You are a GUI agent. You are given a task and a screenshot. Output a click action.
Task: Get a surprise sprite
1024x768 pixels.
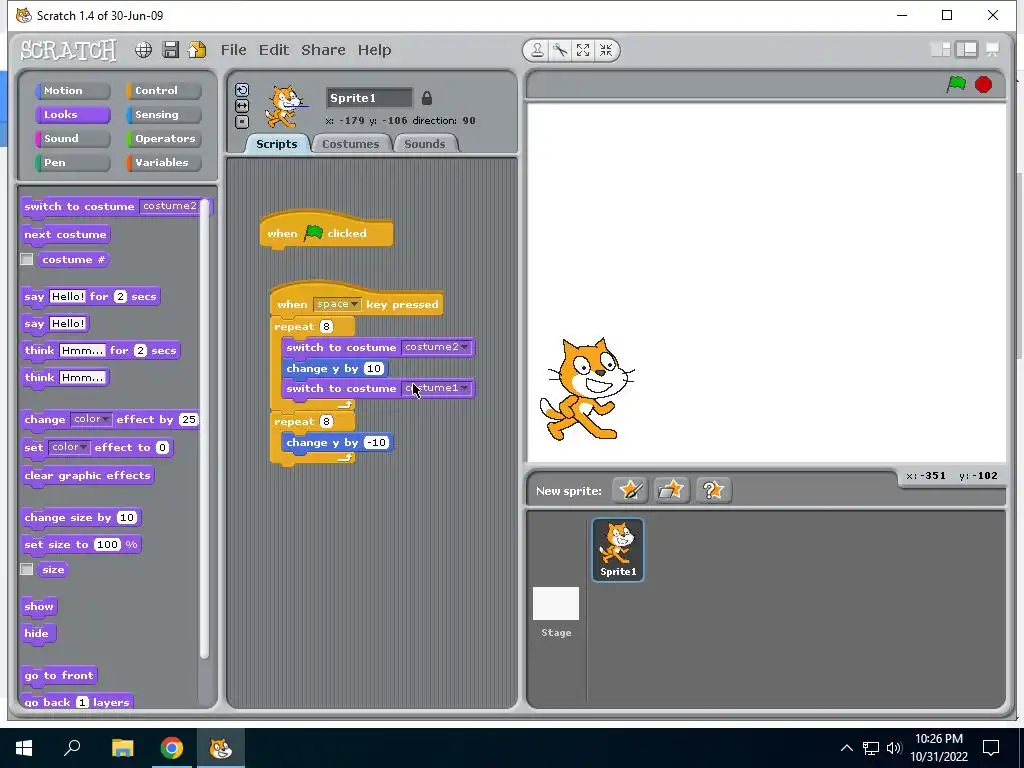click(712, 490)
